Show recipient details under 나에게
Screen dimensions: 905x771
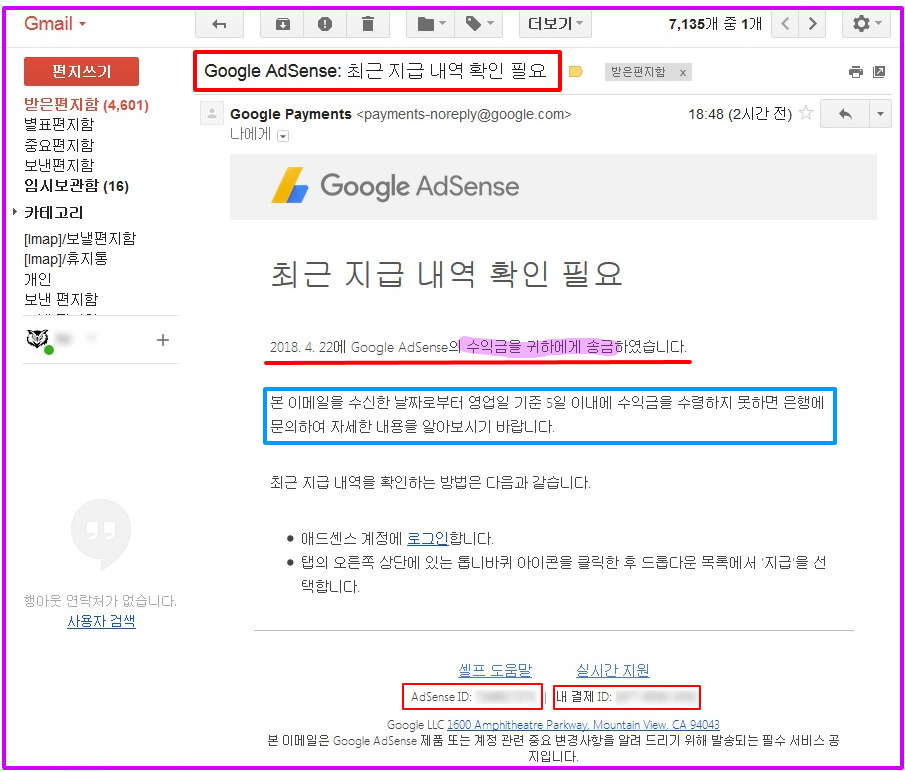pos(283,136)
